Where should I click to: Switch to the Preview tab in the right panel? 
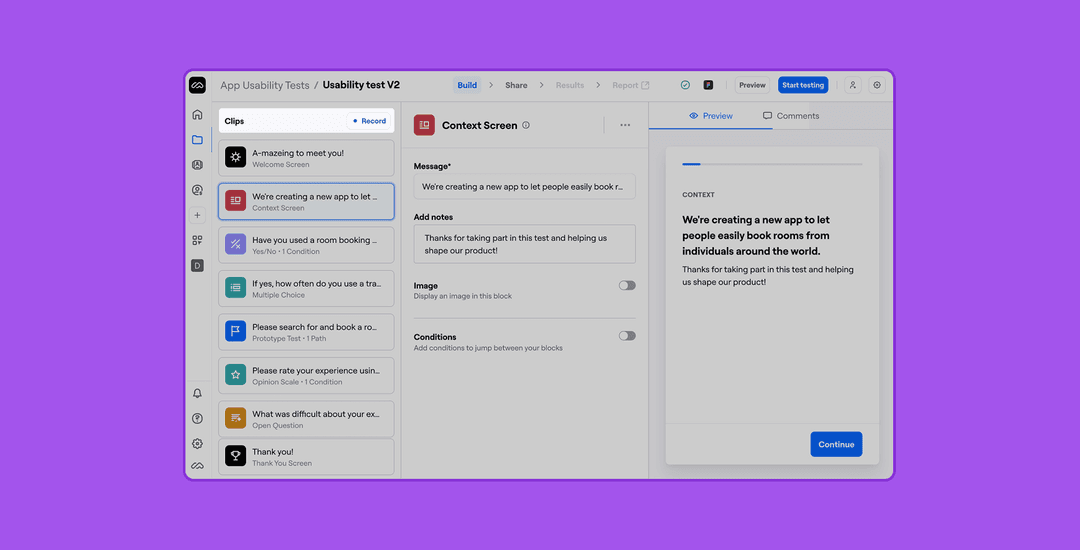[711, 116]
